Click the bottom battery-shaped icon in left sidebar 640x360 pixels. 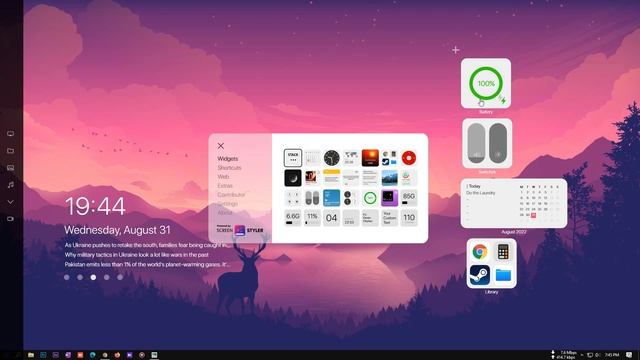pyautogui.click(x=11, y=219)
